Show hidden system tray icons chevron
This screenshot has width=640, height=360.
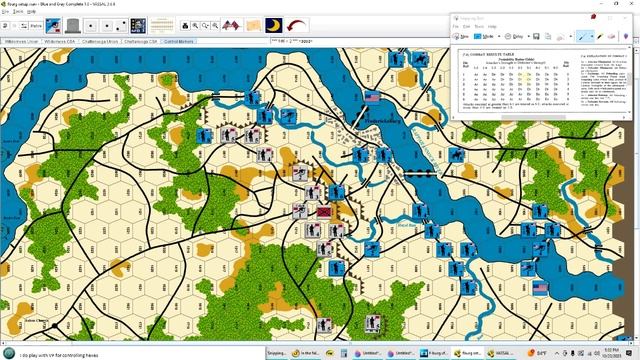(x=557, y=353)
